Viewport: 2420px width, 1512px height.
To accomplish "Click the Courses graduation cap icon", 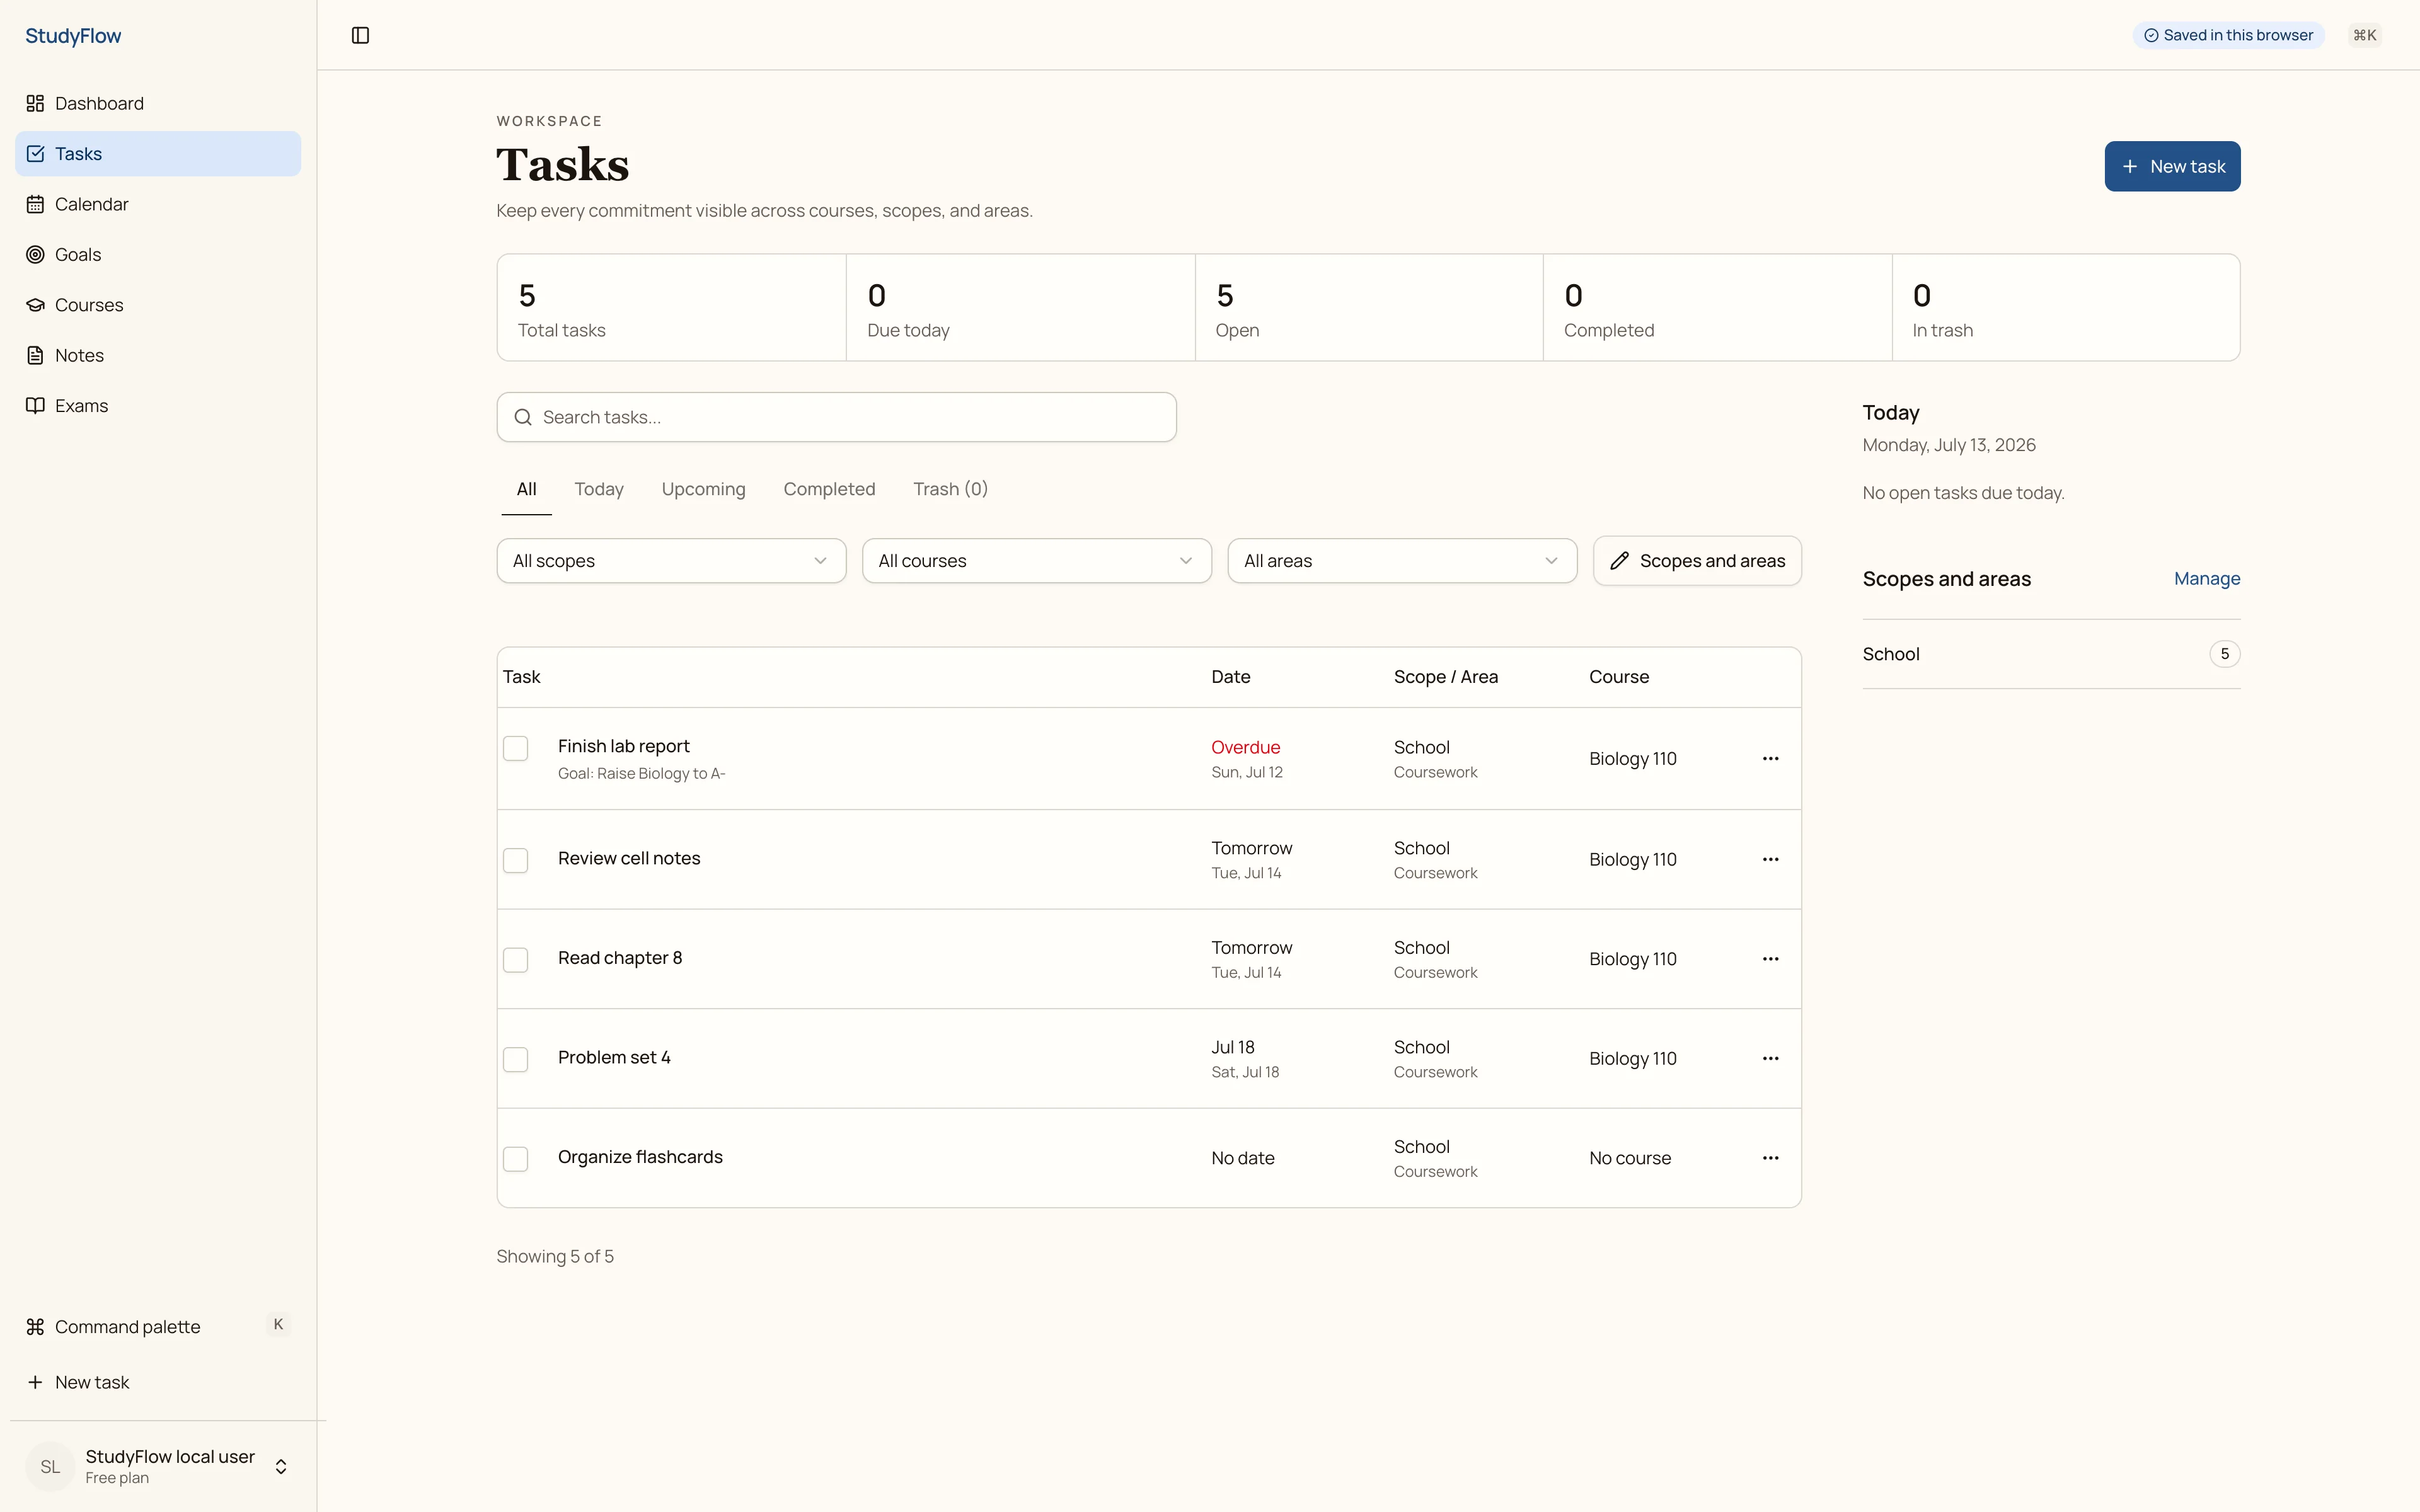I will tap(35, 305).
